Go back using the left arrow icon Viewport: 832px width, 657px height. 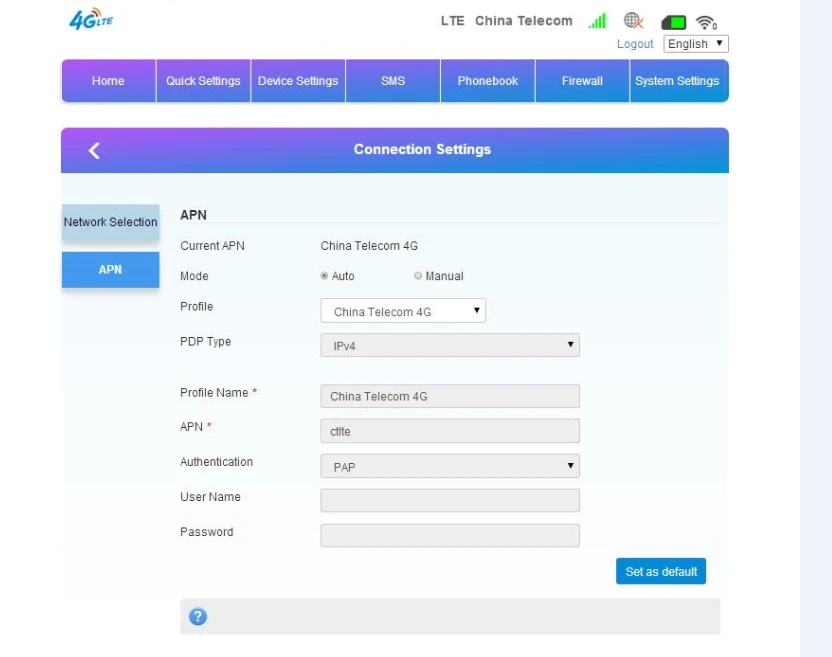coord(94,151)
